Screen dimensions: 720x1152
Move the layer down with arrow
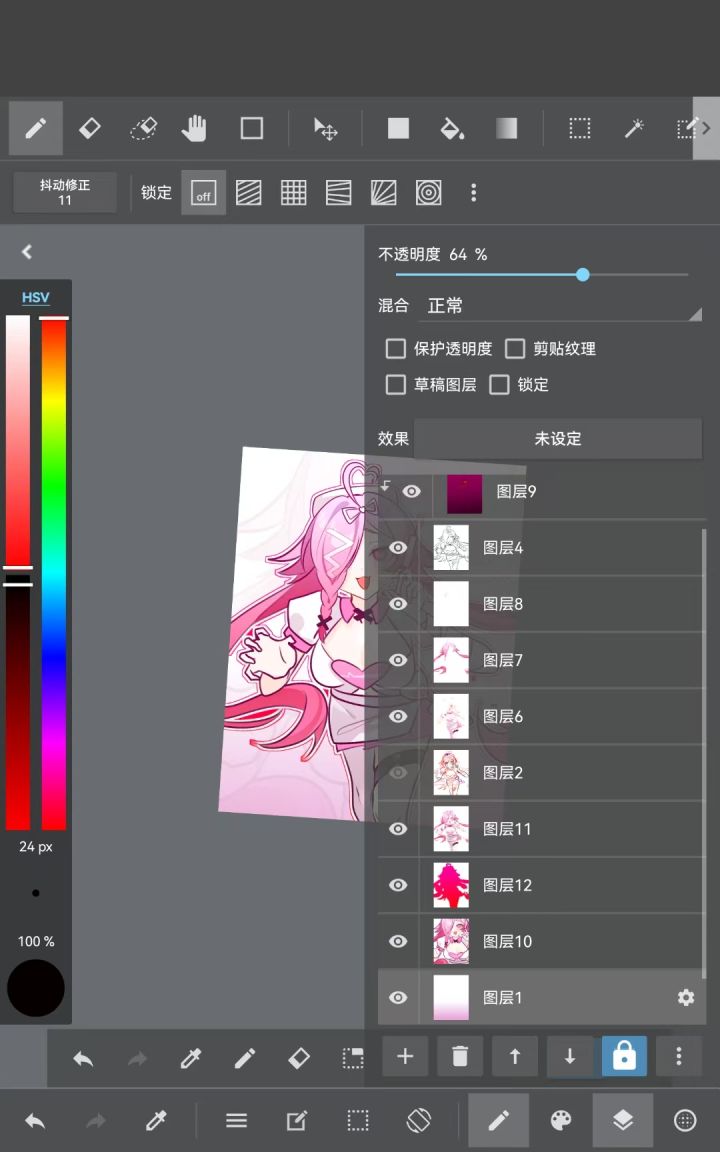569,1056
